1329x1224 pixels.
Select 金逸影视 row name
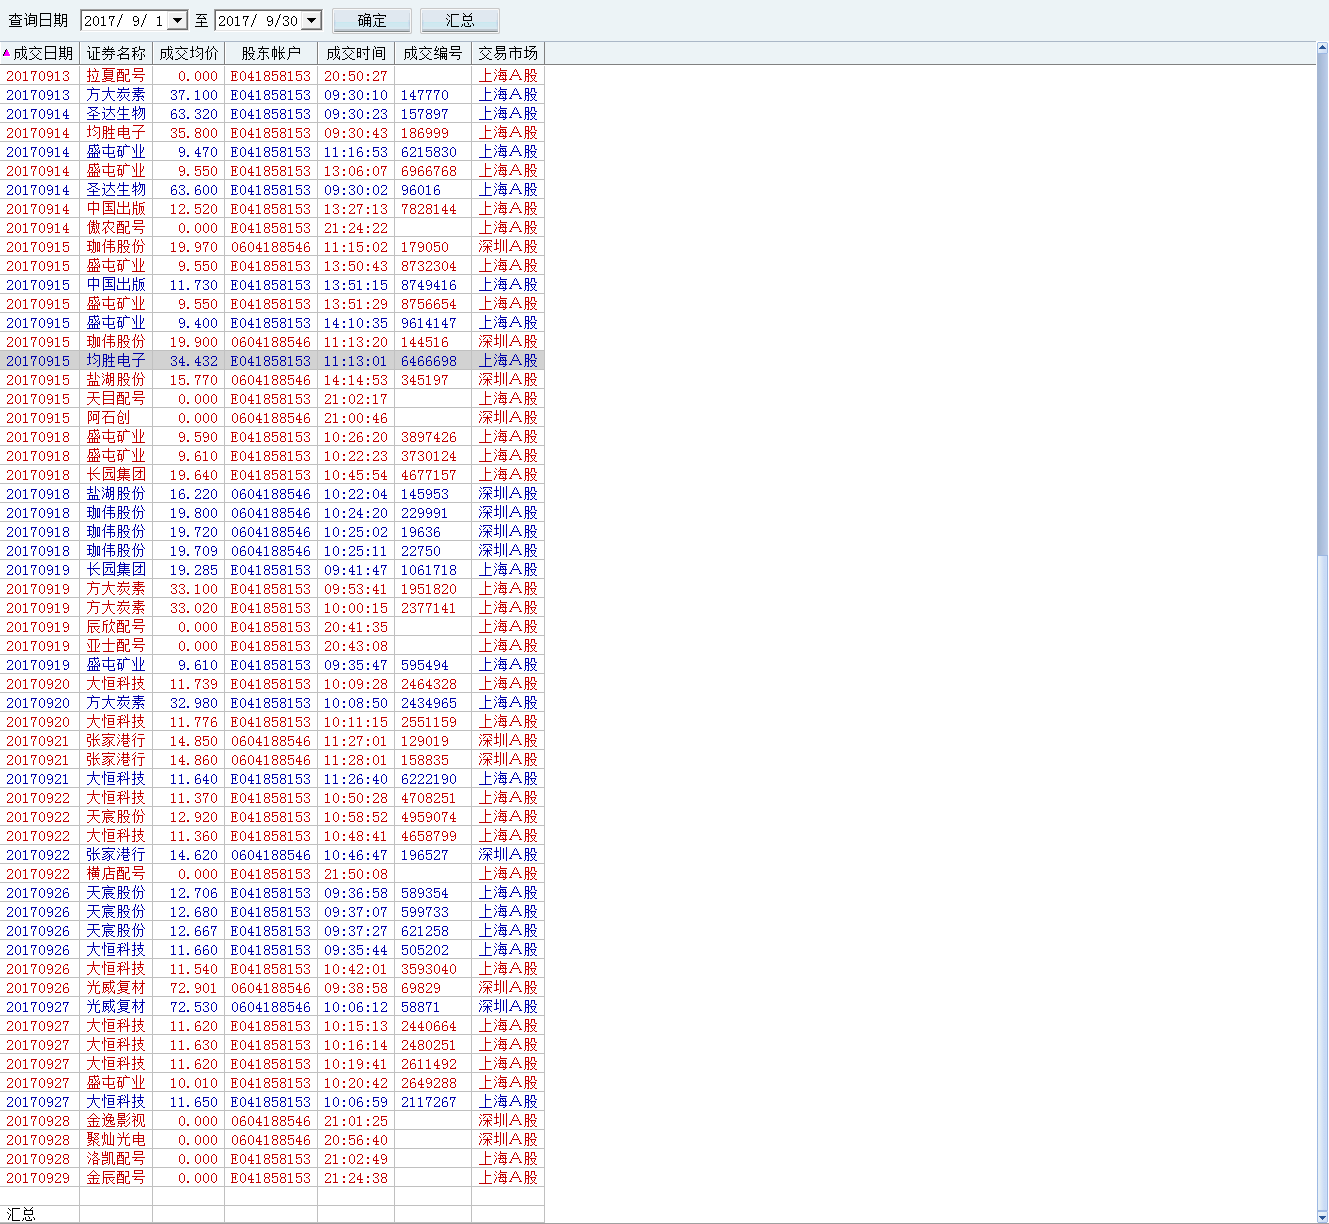pos(116,1121)
